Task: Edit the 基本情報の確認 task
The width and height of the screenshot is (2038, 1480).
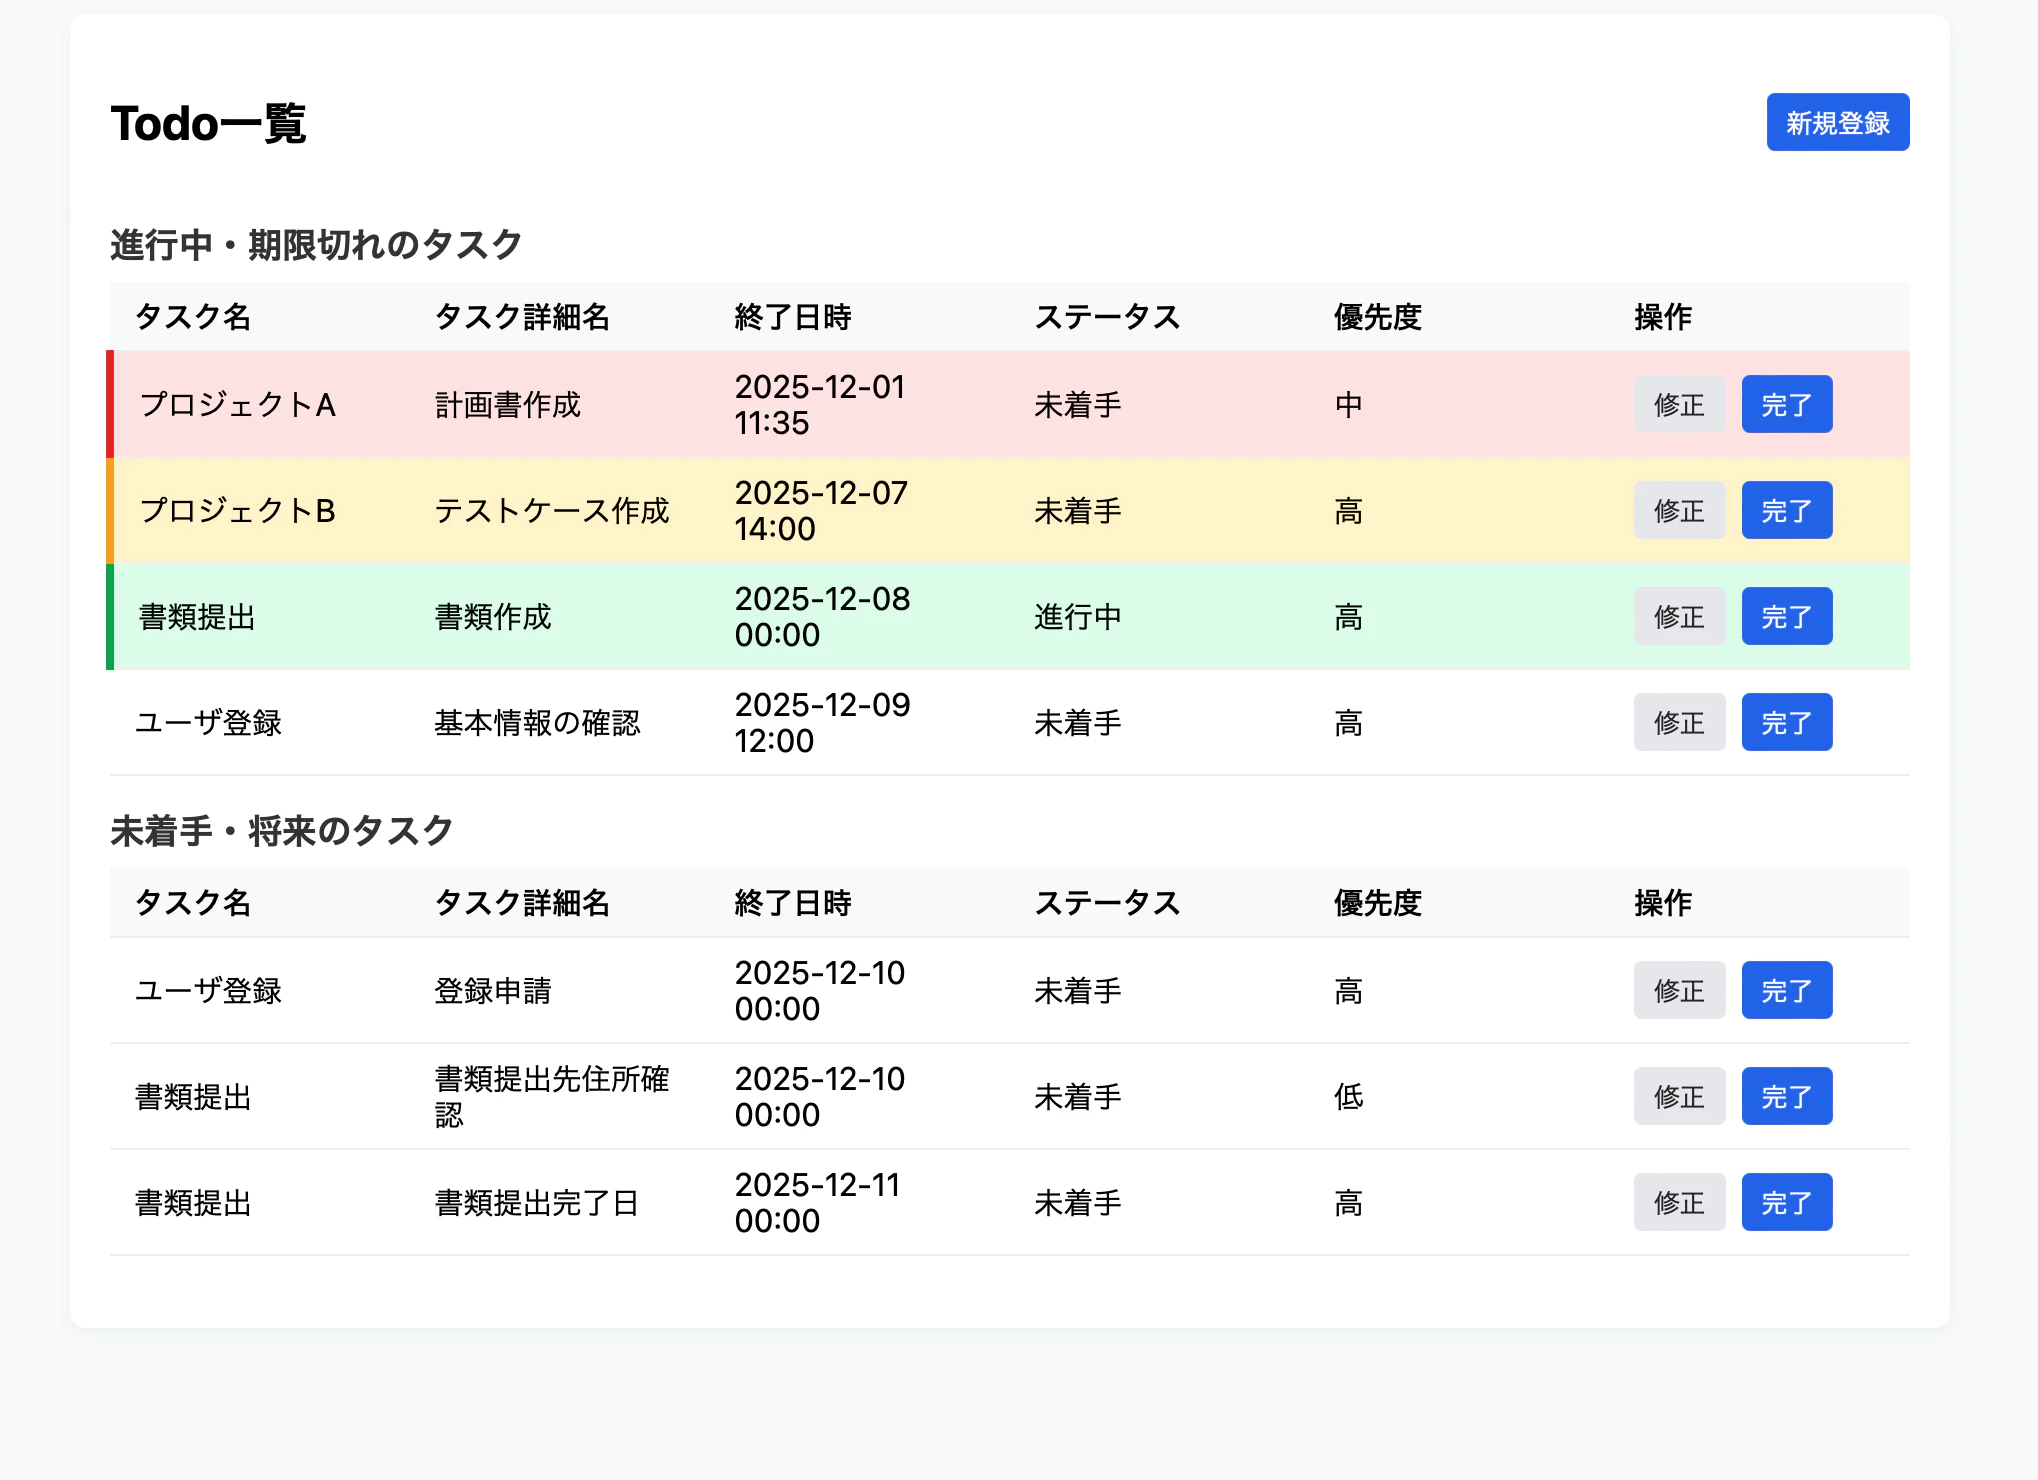Action: click(1679, 722)
